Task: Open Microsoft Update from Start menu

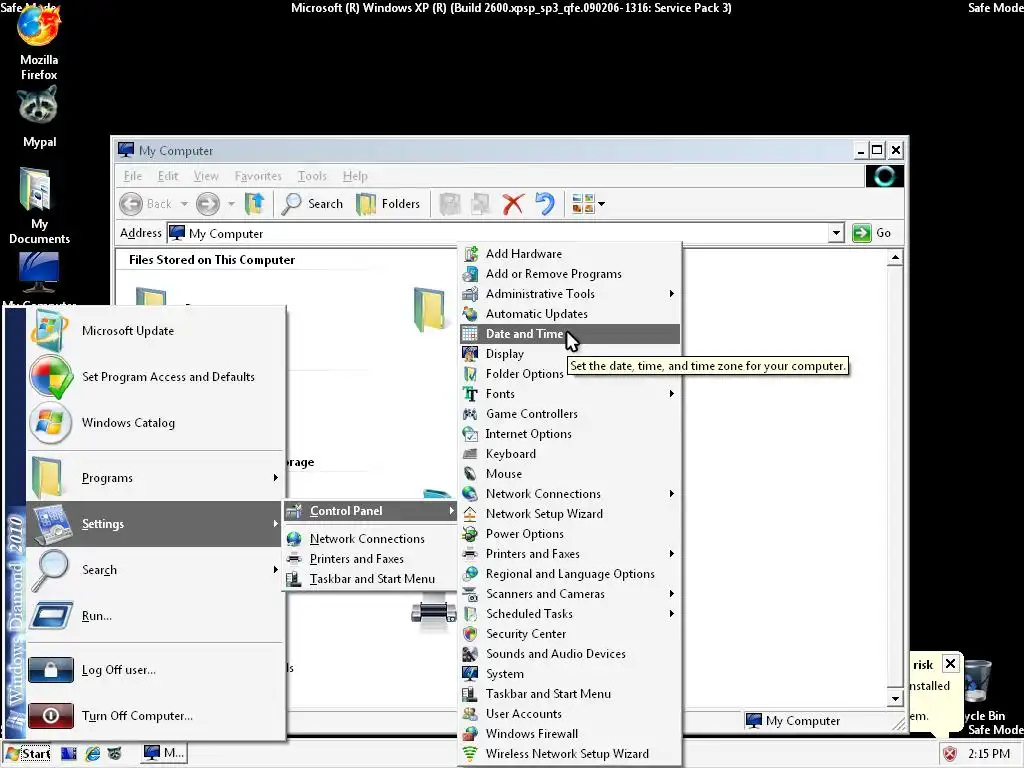Action: click(x=155, y=331)
